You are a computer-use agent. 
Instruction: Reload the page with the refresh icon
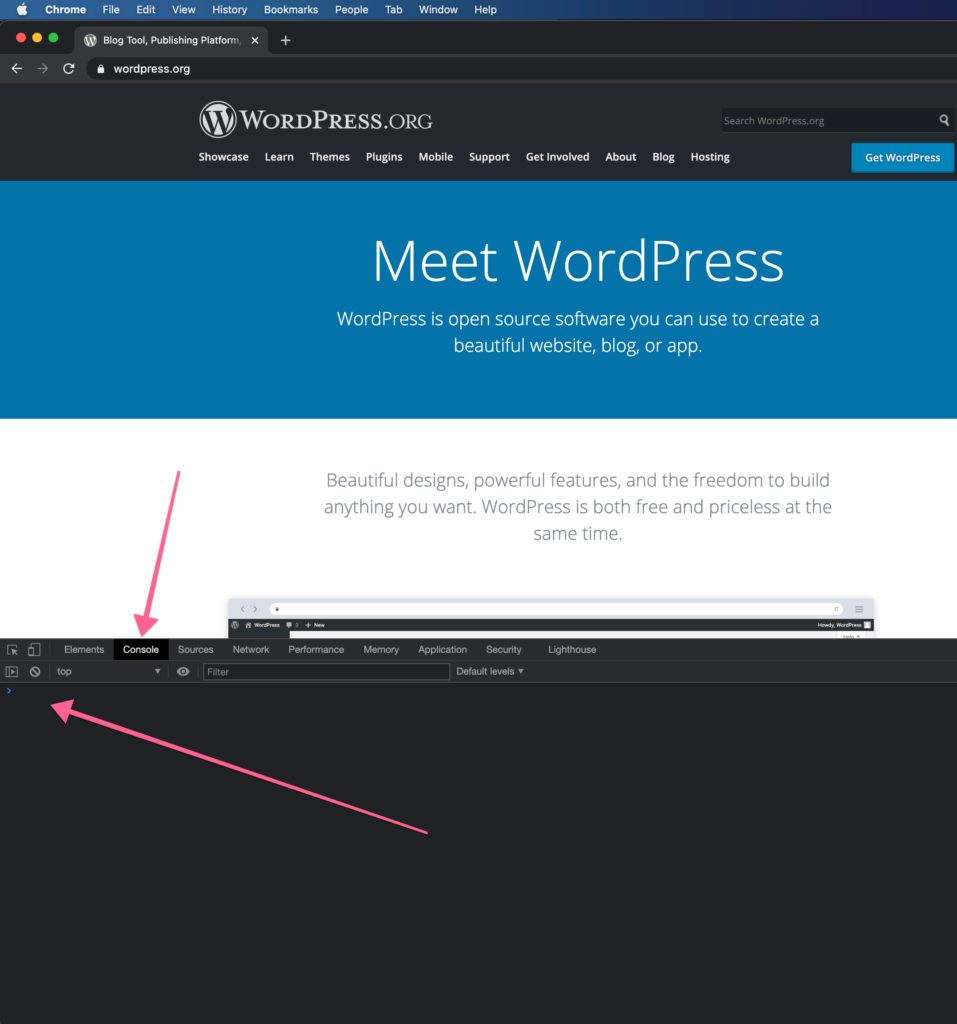tap(69, 69)
